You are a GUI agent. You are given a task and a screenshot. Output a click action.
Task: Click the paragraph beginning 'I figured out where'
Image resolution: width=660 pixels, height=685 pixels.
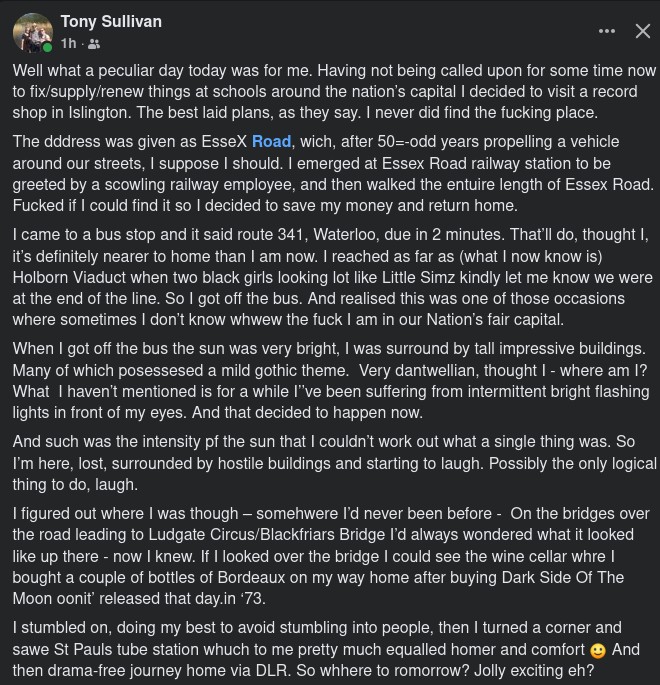[331, 556]
